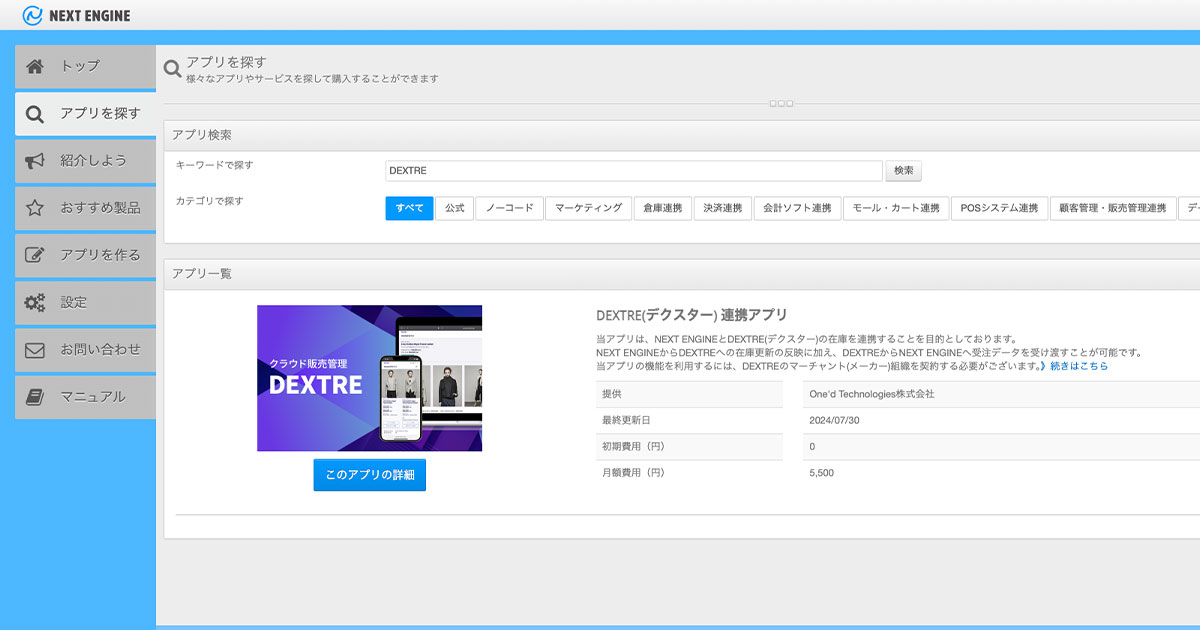The image size is (1200, 630).
Task: Click the keyword search field containing DEXTRE
Action: coord(634,171)
